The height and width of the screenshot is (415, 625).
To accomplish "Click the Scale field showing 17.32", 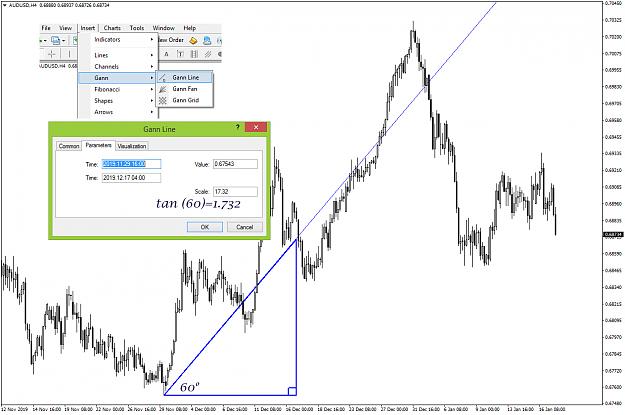I will [235, 192].
